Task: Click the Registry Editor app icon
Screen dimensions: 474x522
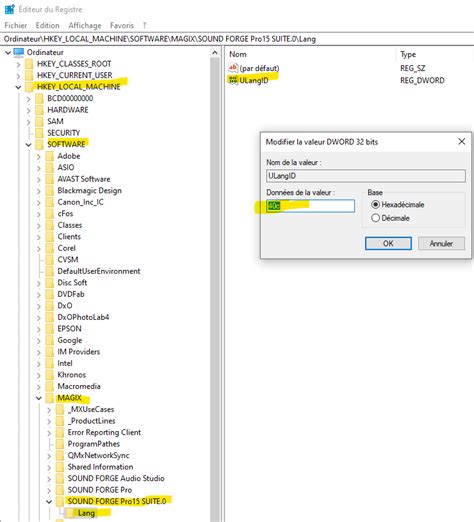Action: 9,9
